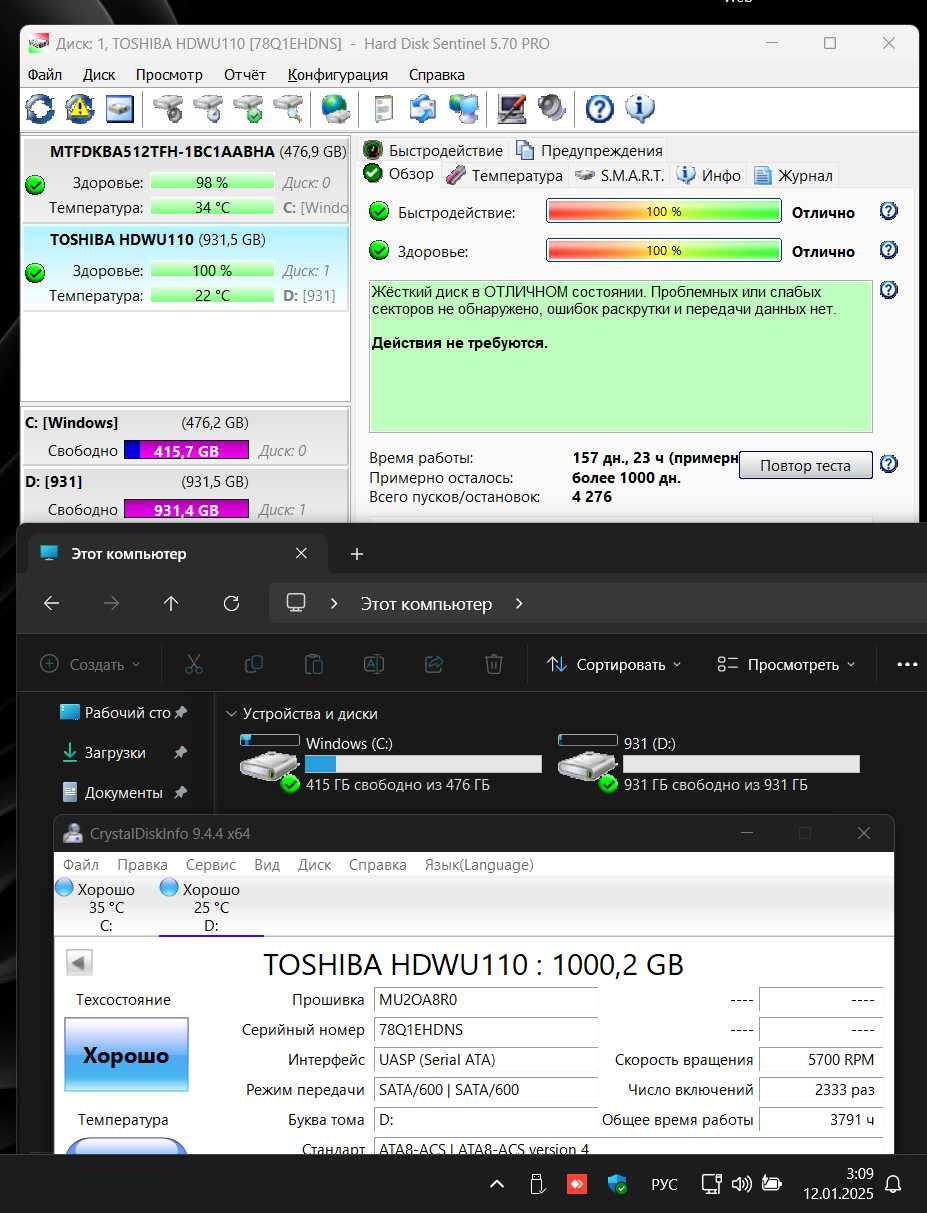Show hidden tray icons chevron
Viewport: 927px width, 1213px height.
[x=496, y=1185]
